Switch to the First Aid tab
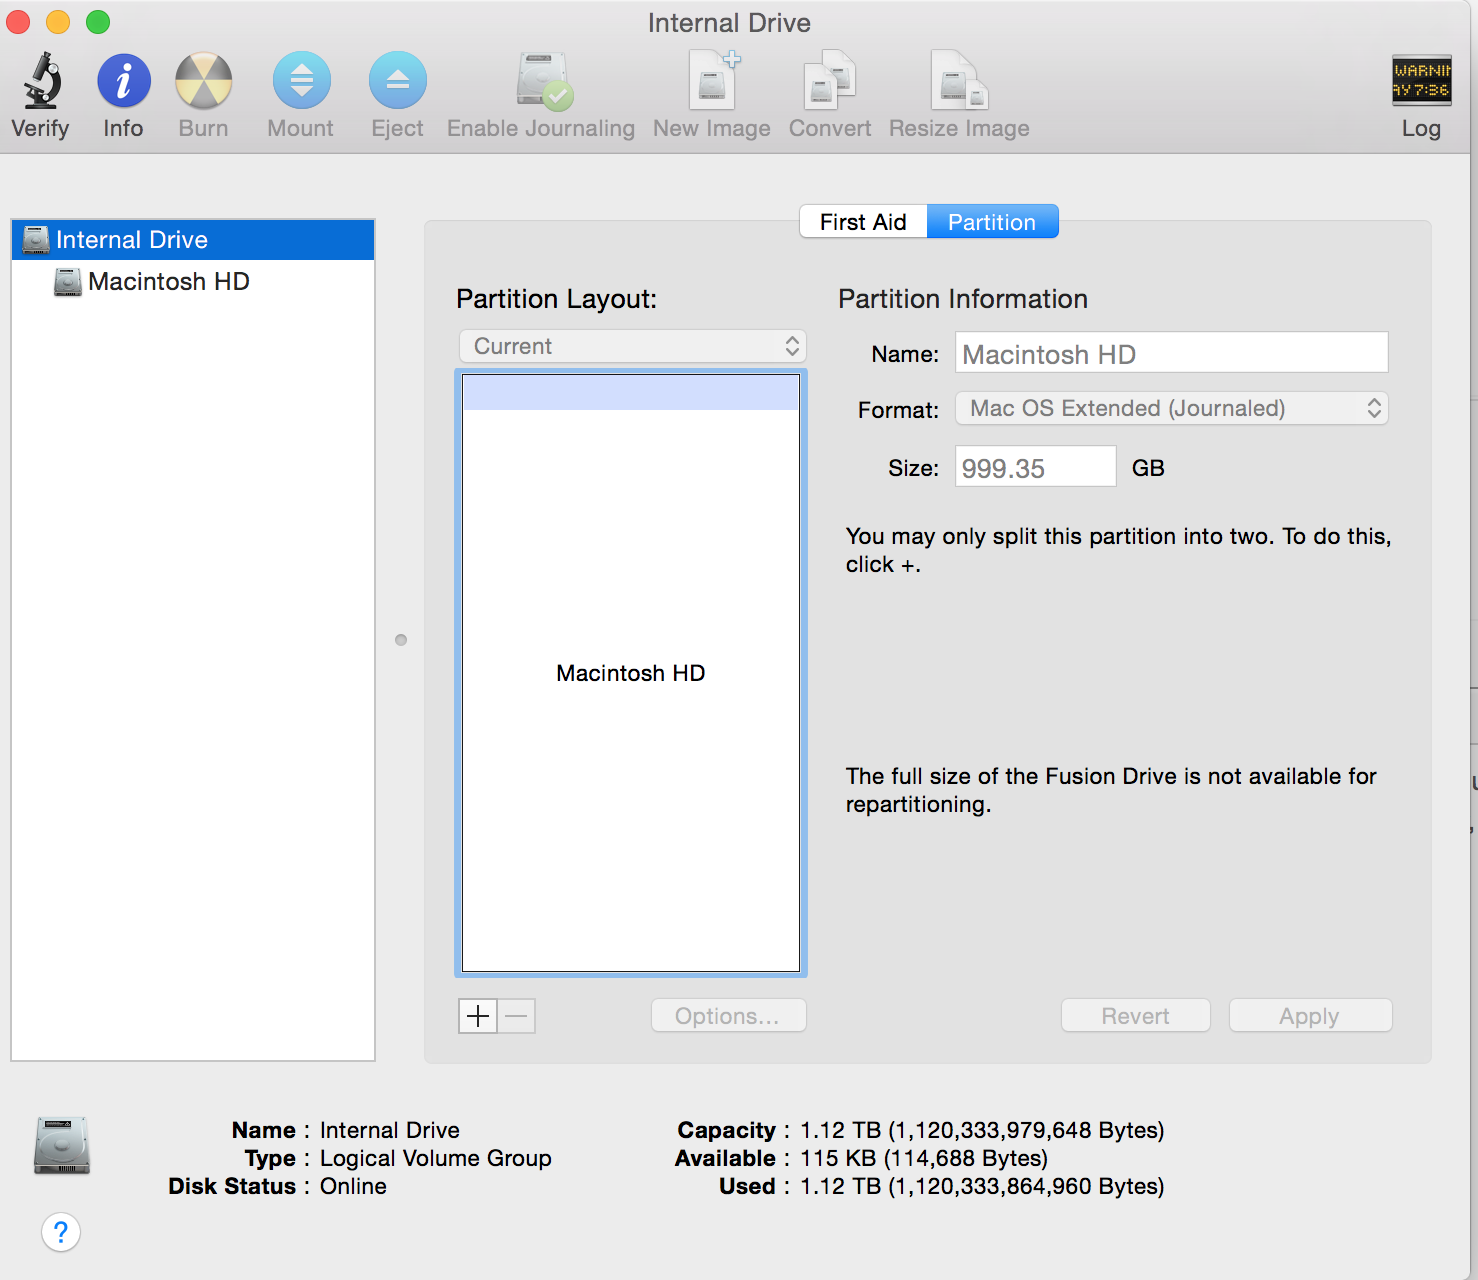 pyautogui.click(x=863, y=222)
